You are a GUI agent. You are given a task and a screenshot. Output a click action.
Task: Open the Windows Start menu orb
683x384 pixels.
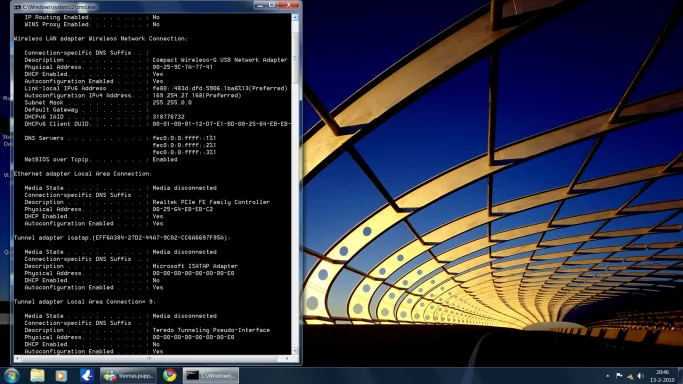(11, 375)
